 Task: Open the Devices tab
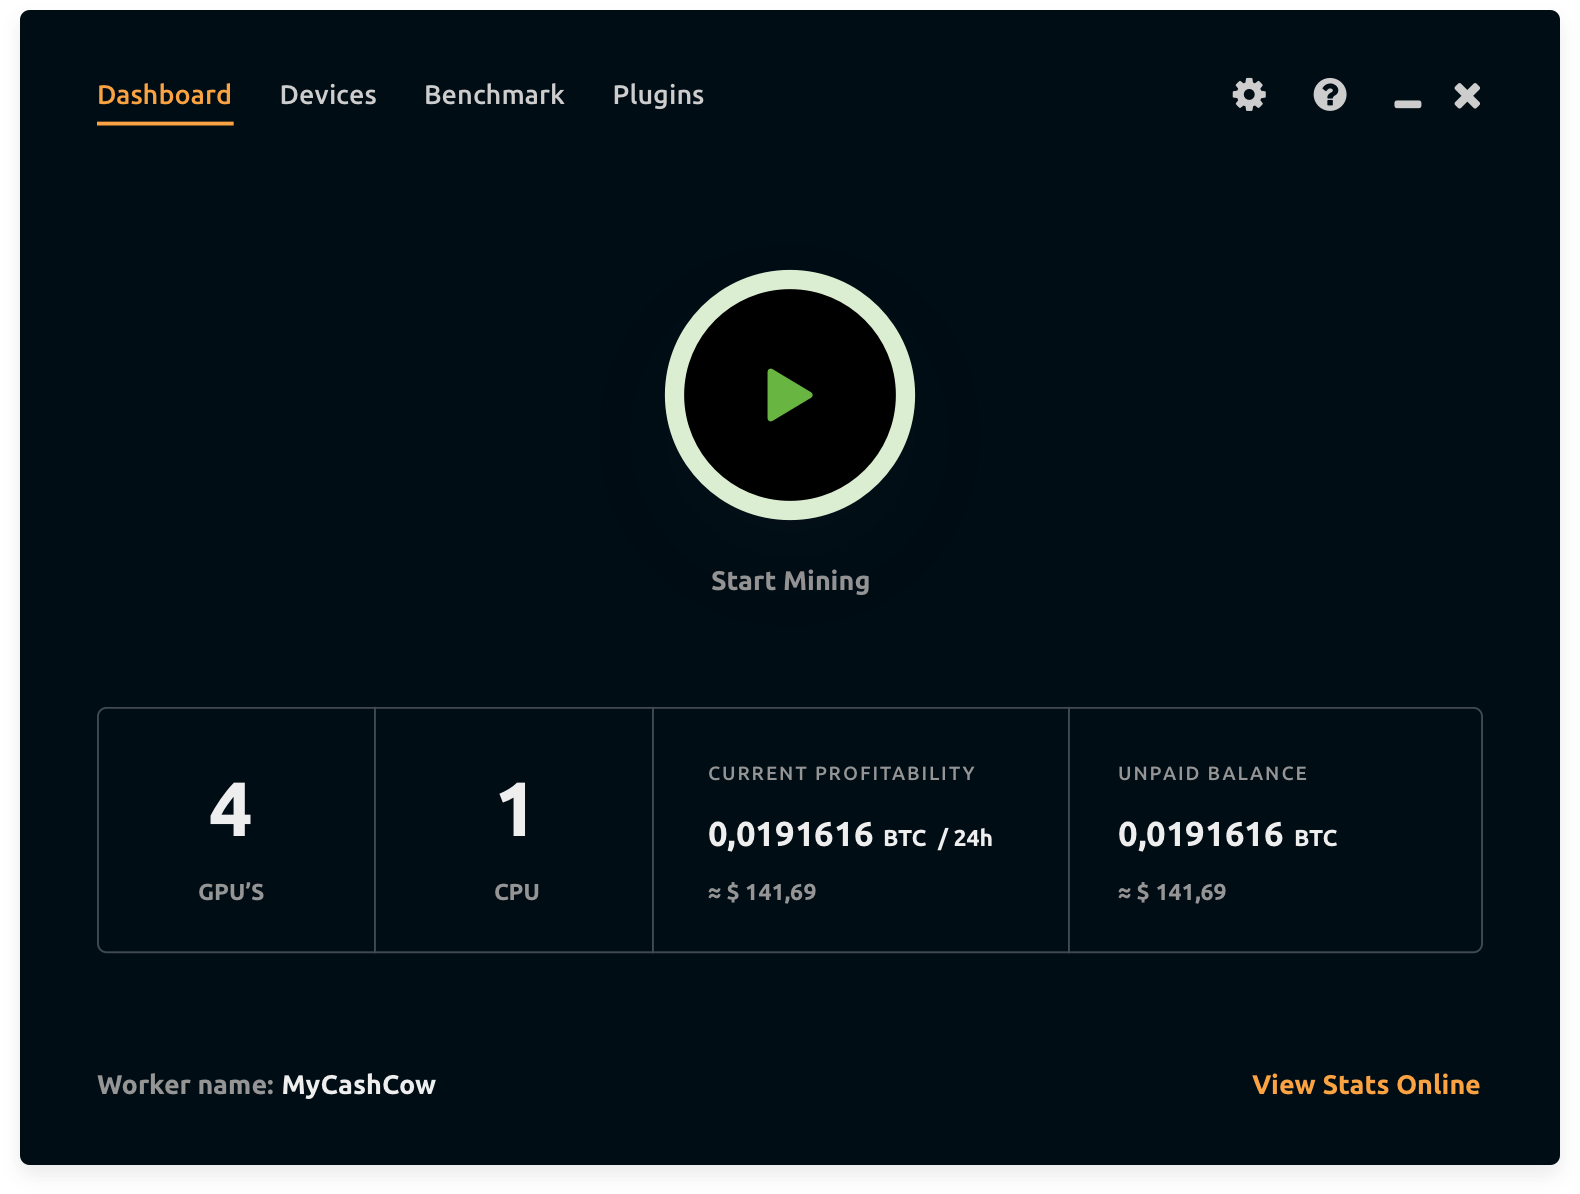pos(328,95)
